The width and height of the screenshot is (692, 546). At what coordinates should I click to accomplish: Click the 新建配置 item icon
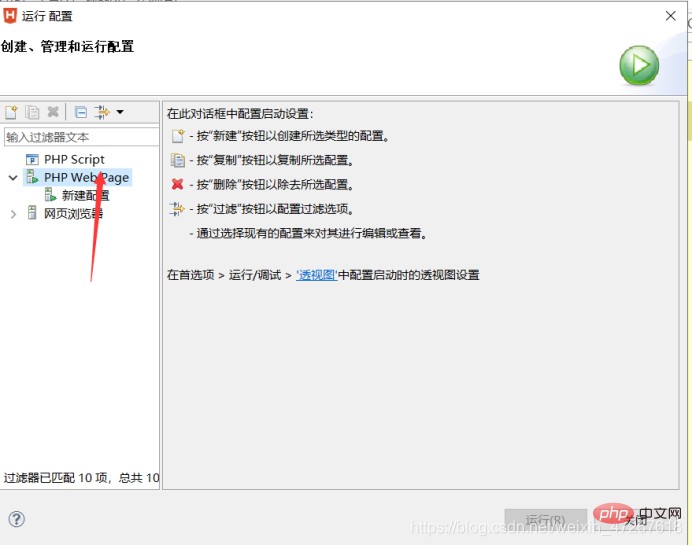(x=50, y=195)
